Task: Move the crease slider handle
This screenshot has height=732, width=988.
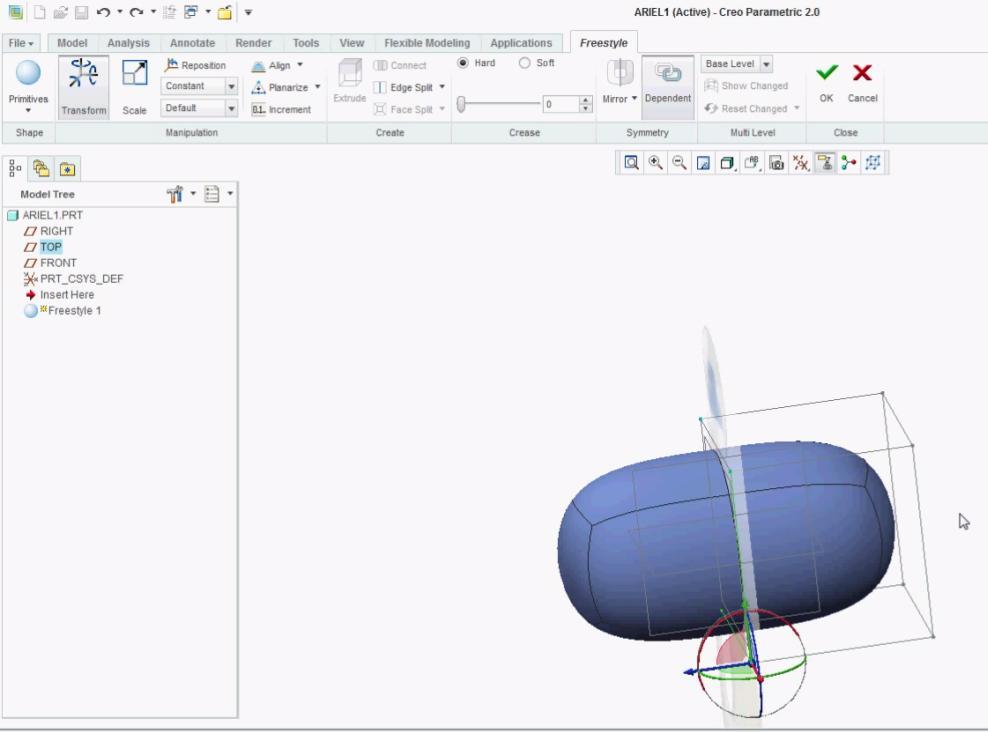Action: click(x=461, y=105)
